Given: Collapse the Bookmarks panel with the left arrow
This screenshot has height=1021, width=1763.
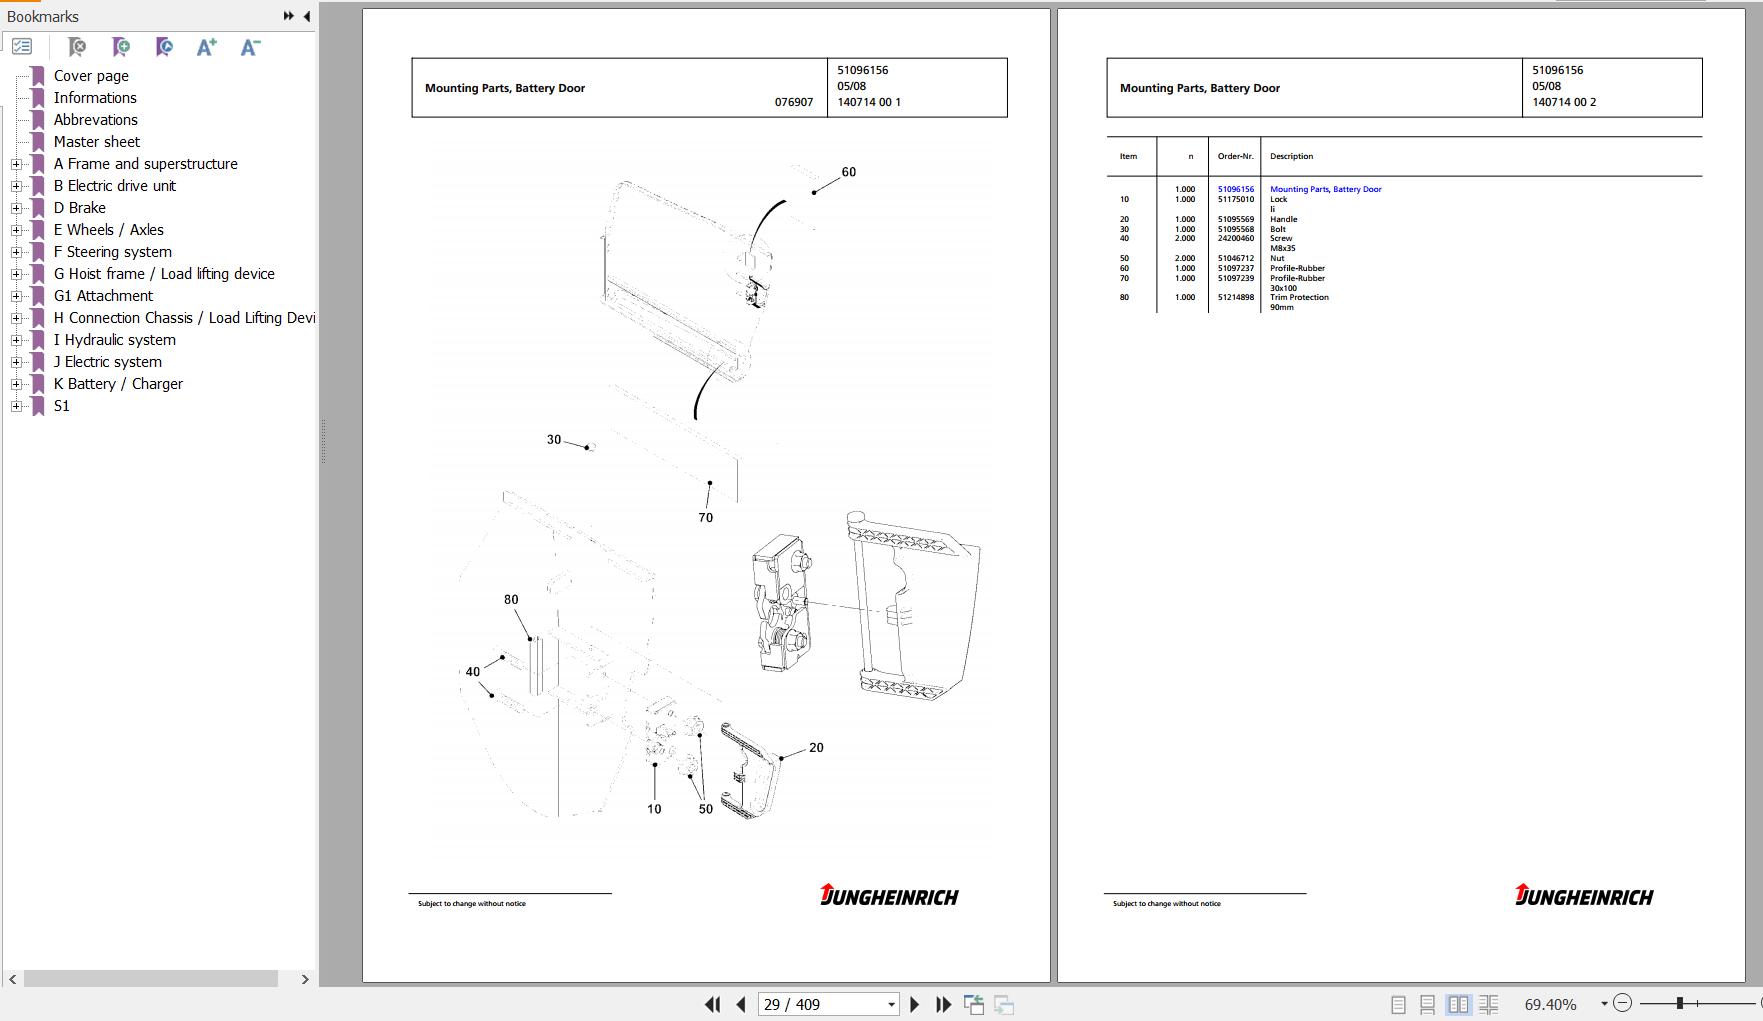Looking at the screenshot, I should [307, 16].
